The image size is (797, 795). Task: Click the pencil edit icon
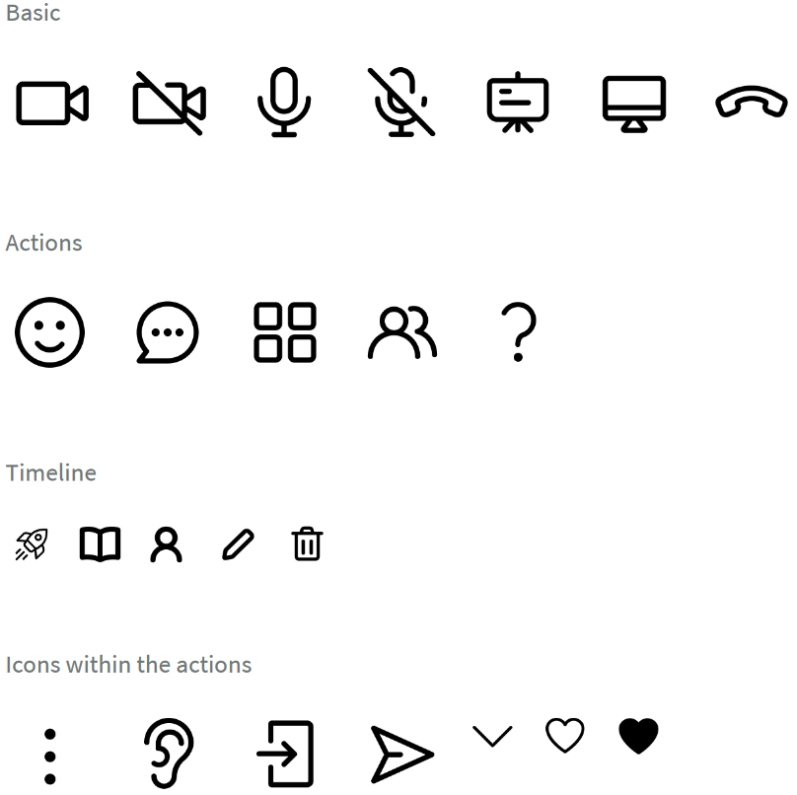(238, 544)
